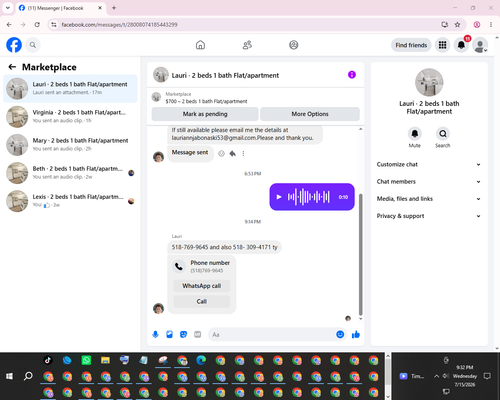Expand Chat members section
This screenshot has height=400, width=500.
[429, 182]
